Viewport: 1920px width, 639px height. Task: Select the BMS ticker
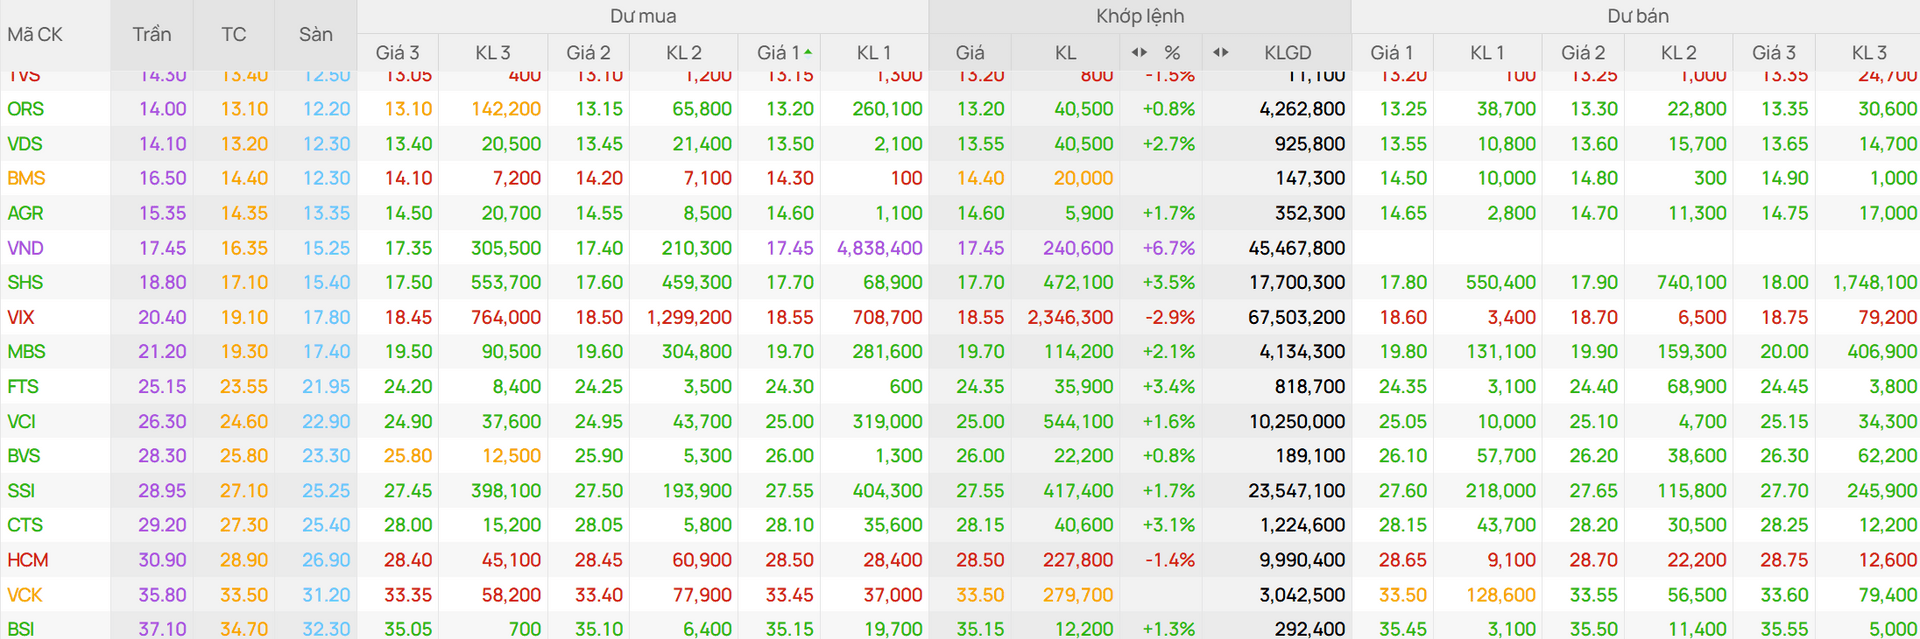click(x=26, y=178)
